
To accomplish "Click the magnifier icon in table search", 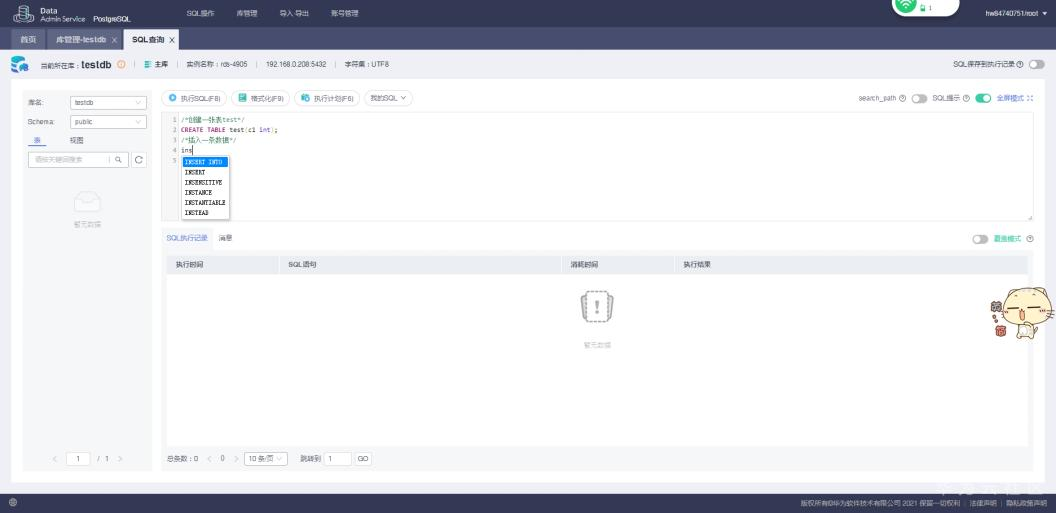I will click(119, 160).
